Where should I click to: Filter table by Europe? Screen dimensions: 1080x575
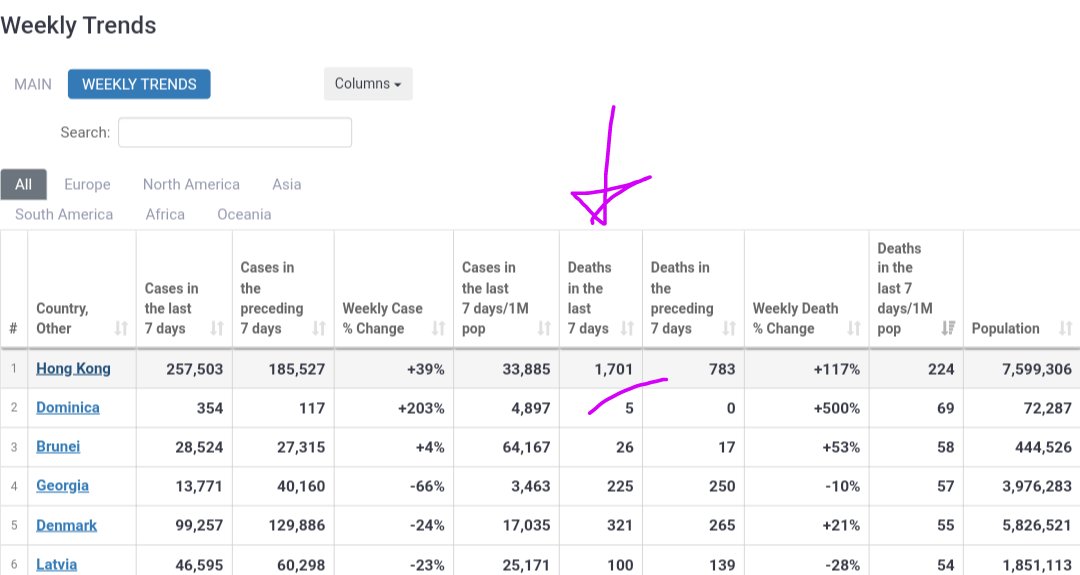tap(87, 185)
